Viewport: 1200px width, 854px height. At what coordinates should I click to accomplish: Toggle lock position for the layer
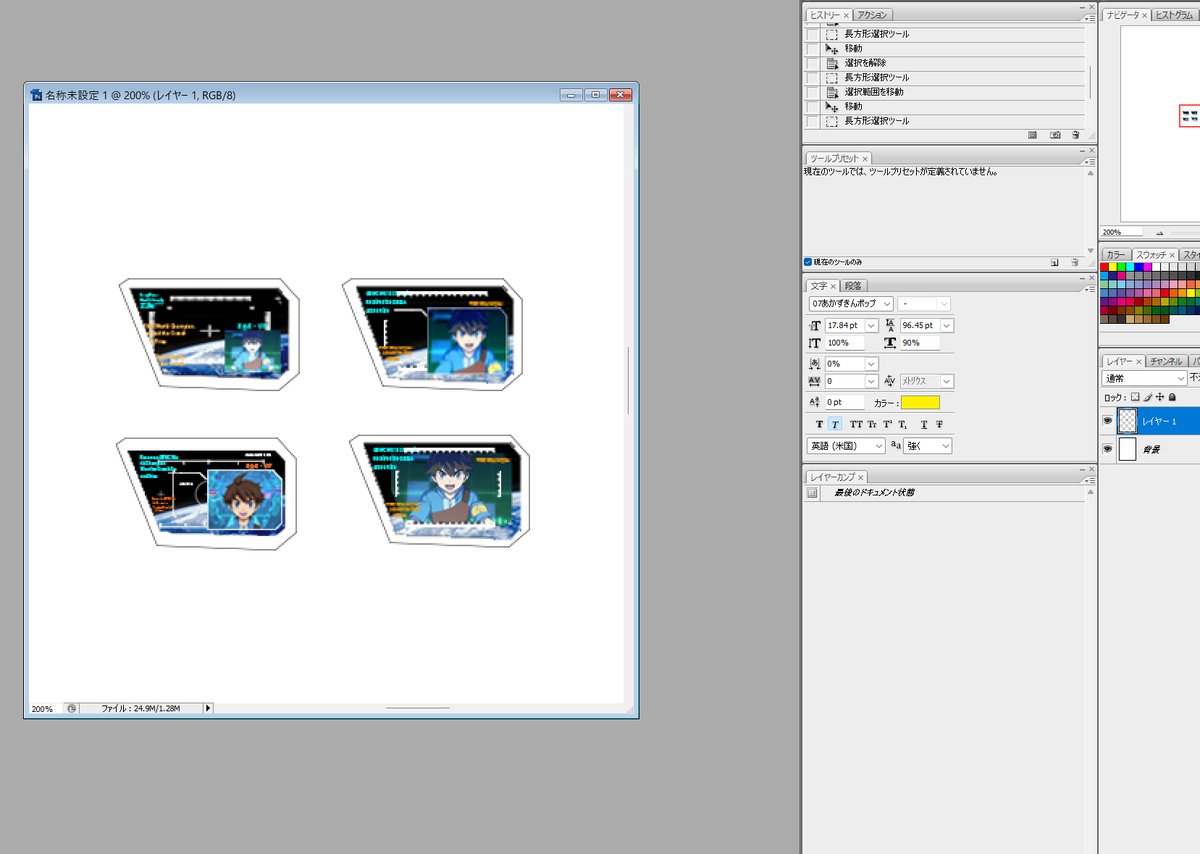coord(1160,397)
